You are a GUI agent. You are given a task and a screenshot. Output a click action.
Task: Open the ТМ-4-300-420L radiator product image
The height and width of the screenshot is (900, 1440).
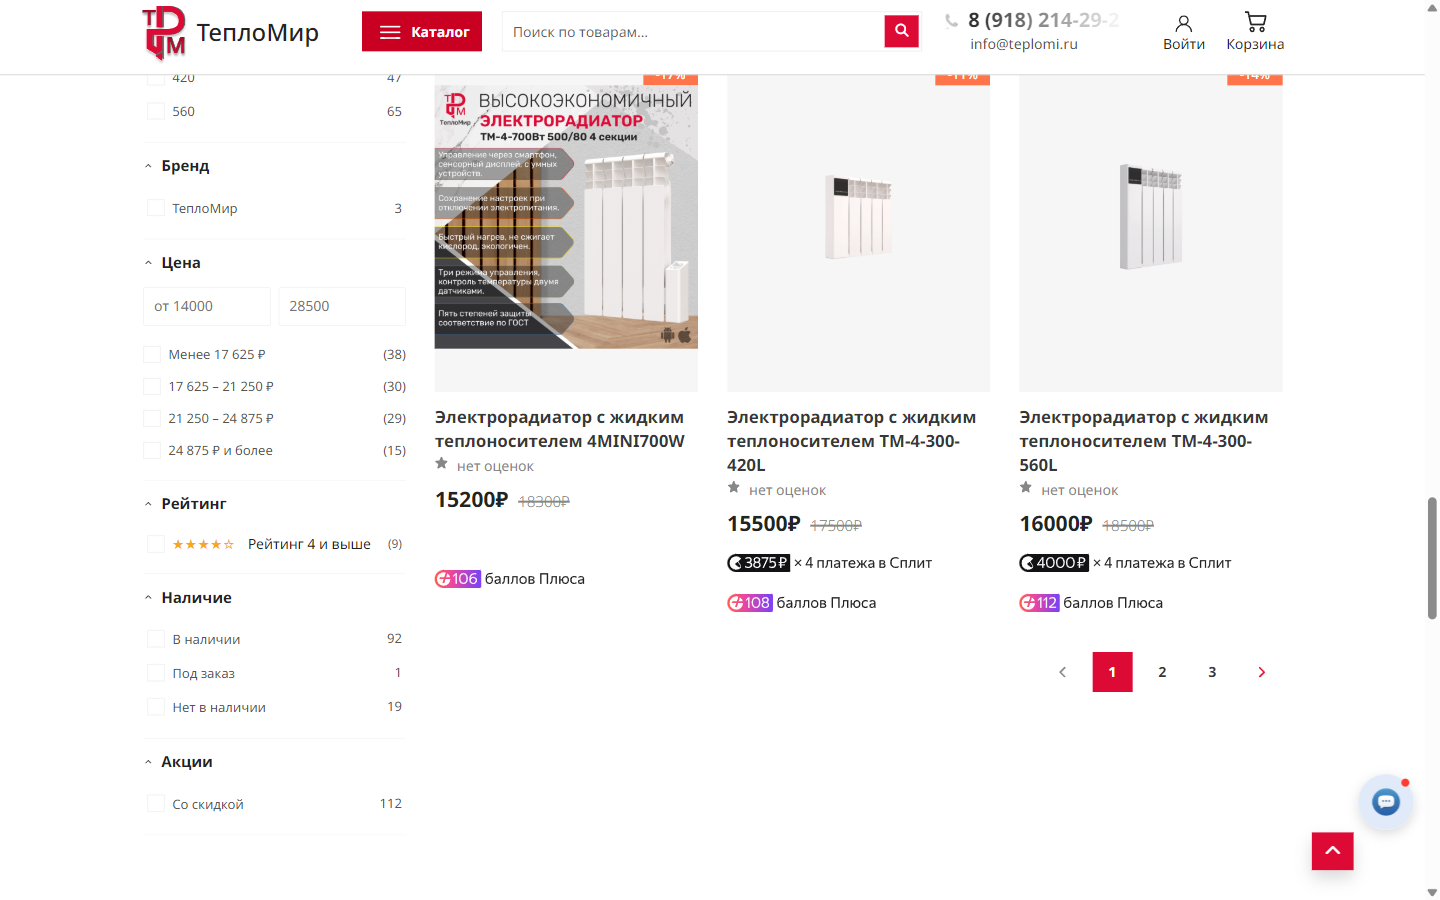(858, 233)
